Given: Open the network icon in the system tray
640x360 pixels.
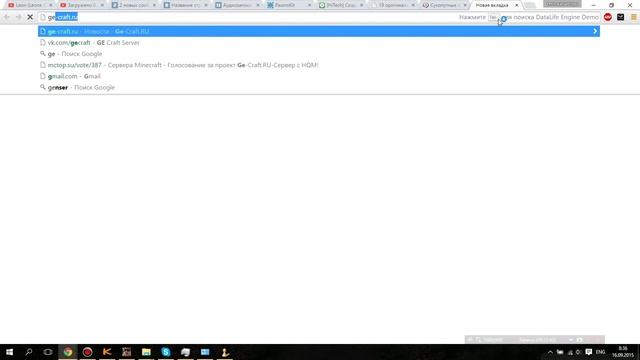Looking at the screenshot, I should [x=570, y=352].
